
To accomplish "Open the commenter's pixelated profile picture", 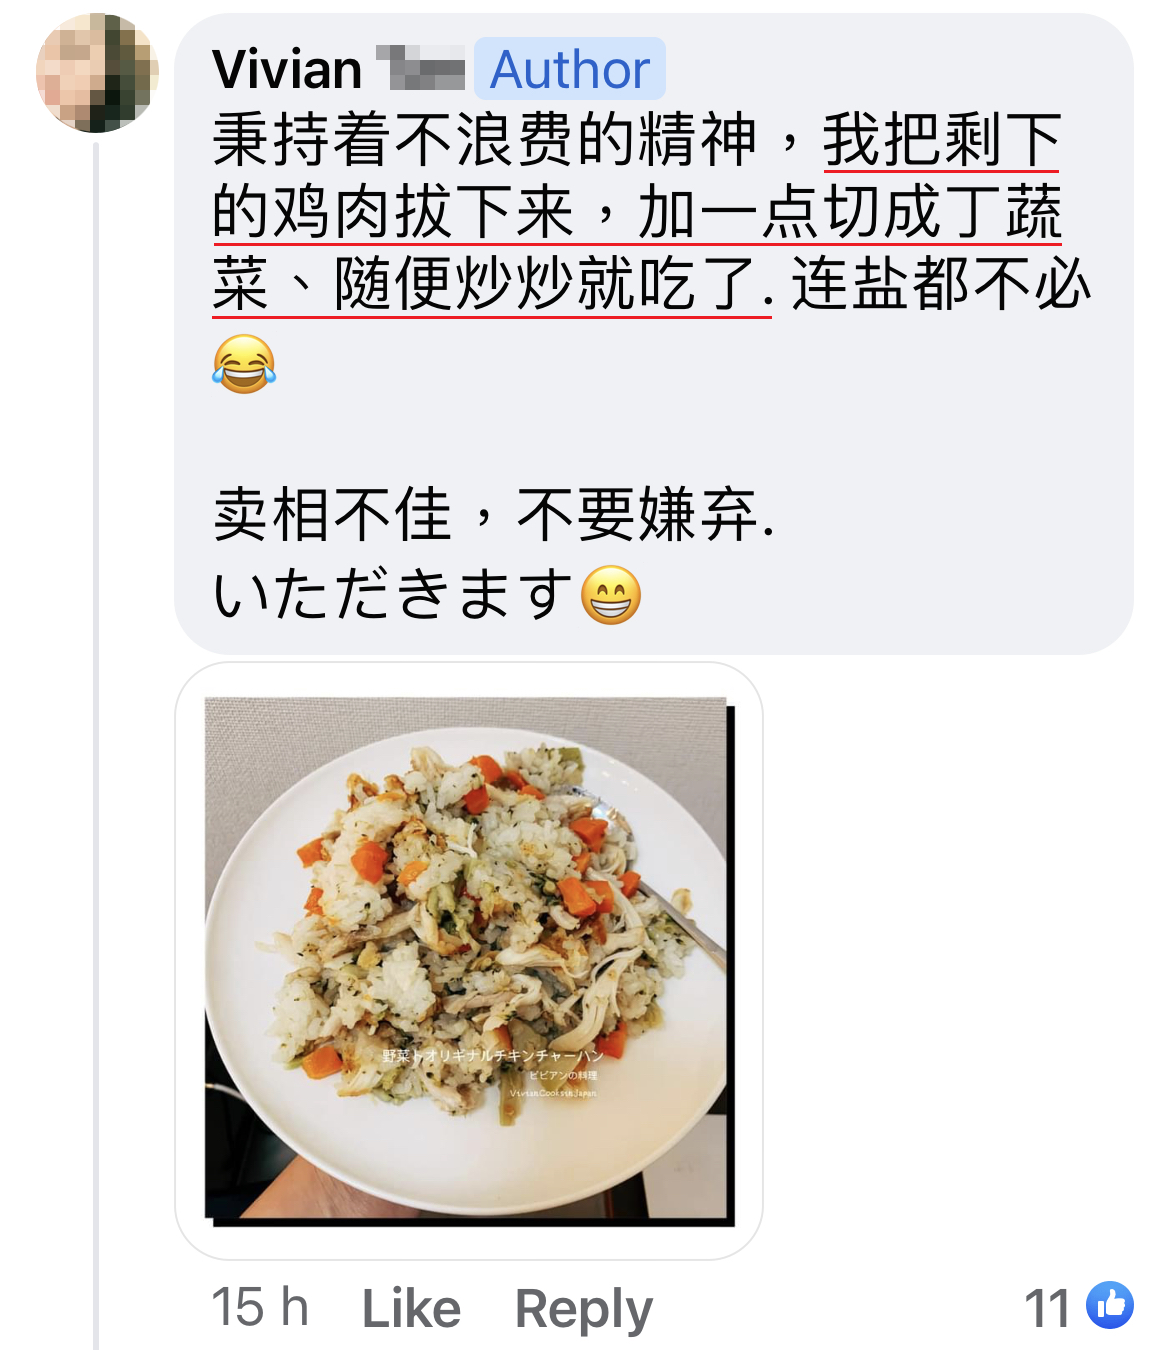I will click(x=97, y=72).
